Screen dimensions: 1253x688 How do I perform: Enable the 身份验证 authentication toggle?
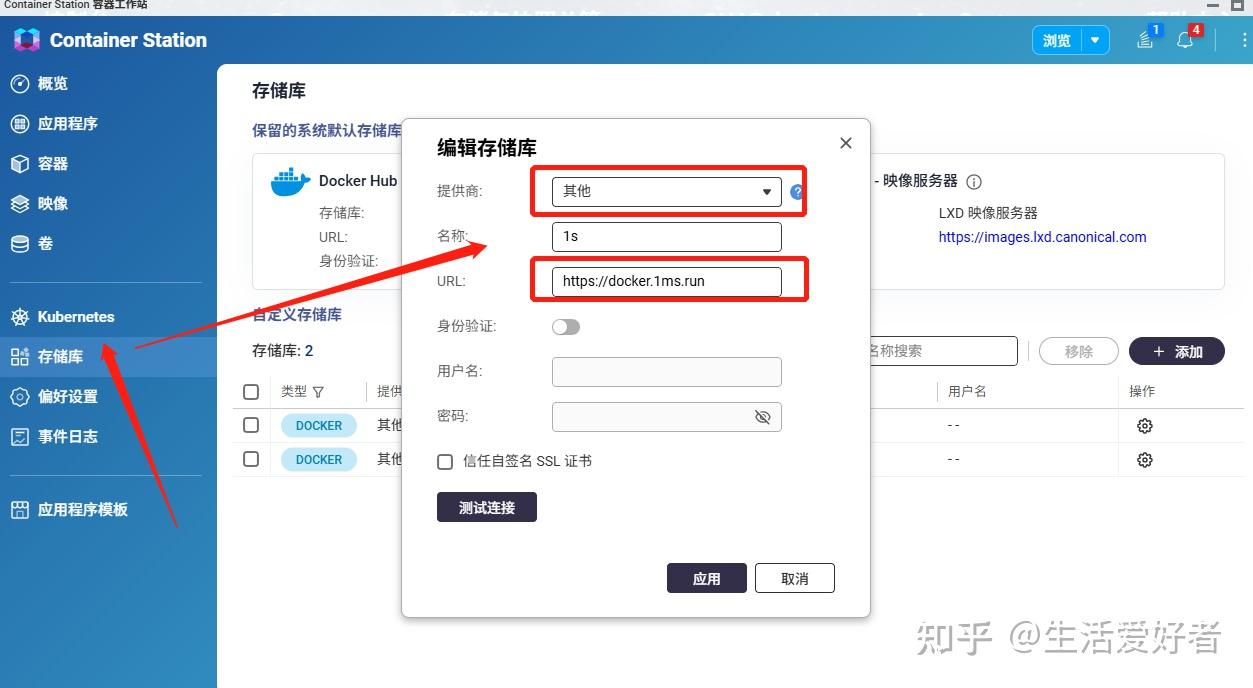point(565,326)
